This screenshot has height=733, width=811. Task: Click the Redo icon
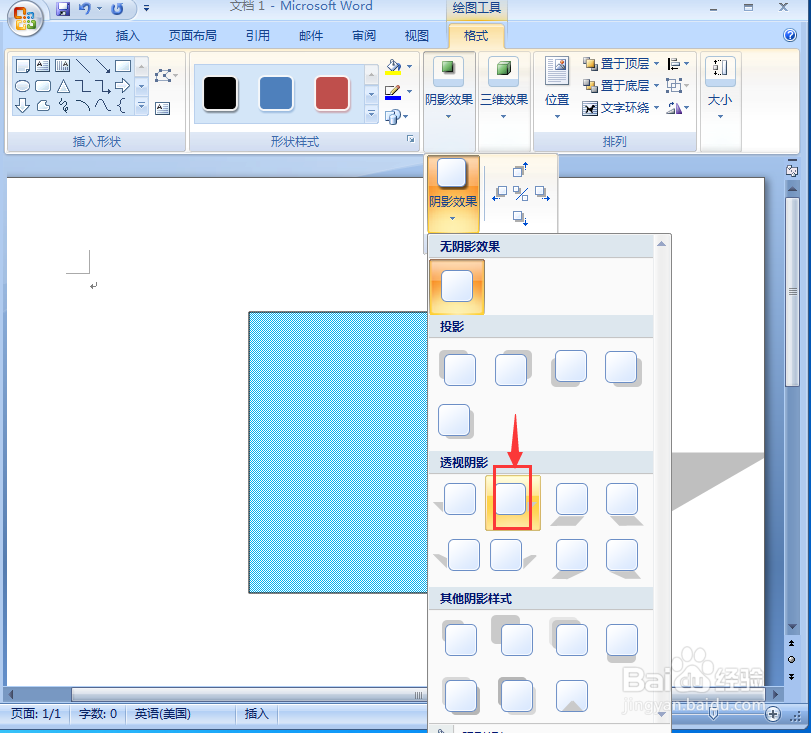[x=117, y=8]
